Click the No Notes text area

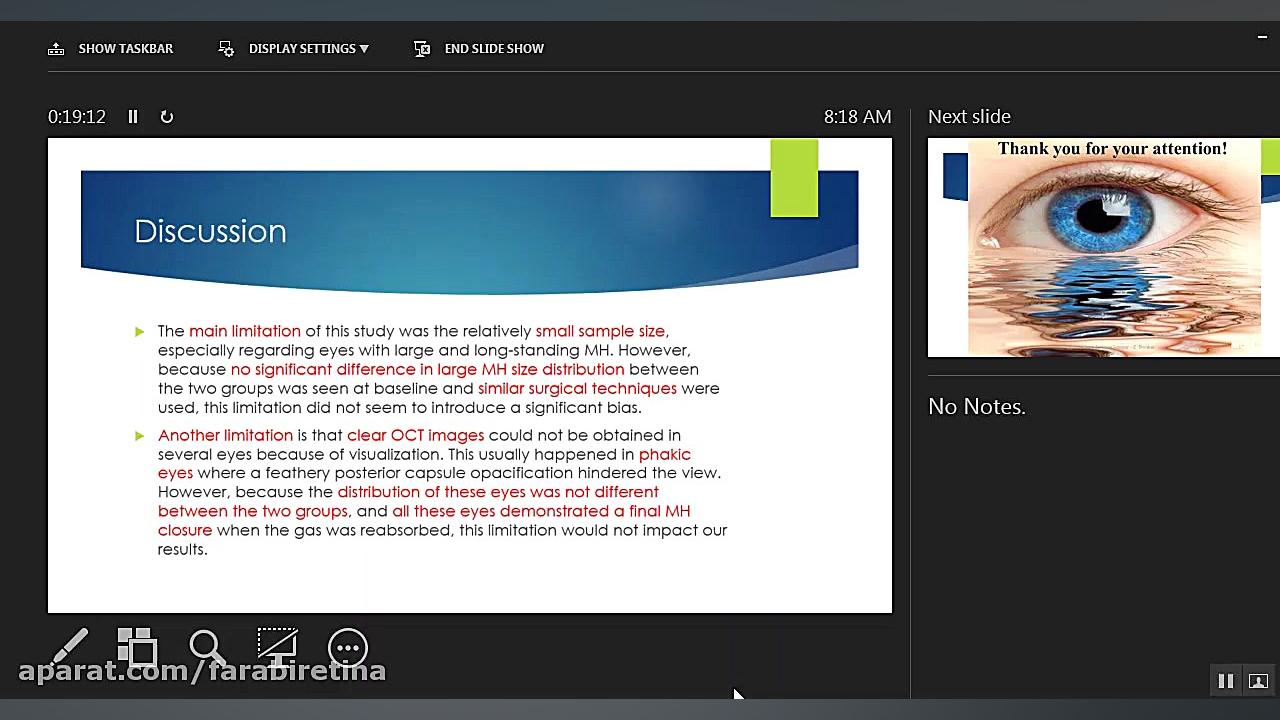(x=977, y=407)
